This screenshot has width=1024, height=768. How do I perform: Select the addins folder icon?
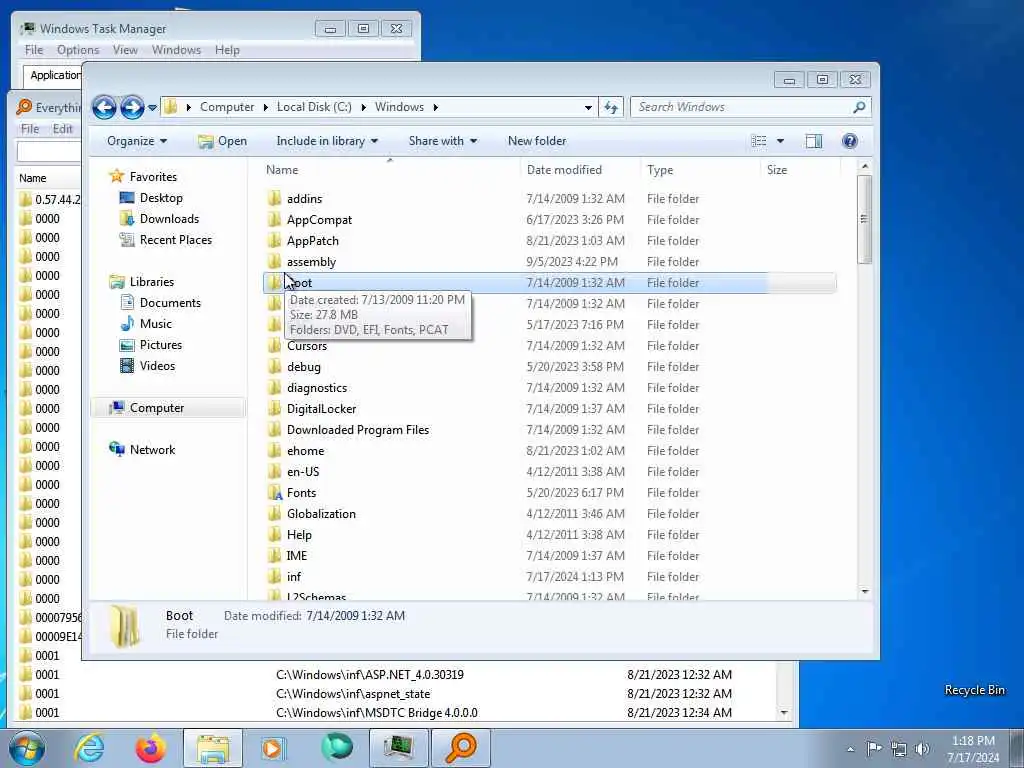tap(275, 199)
